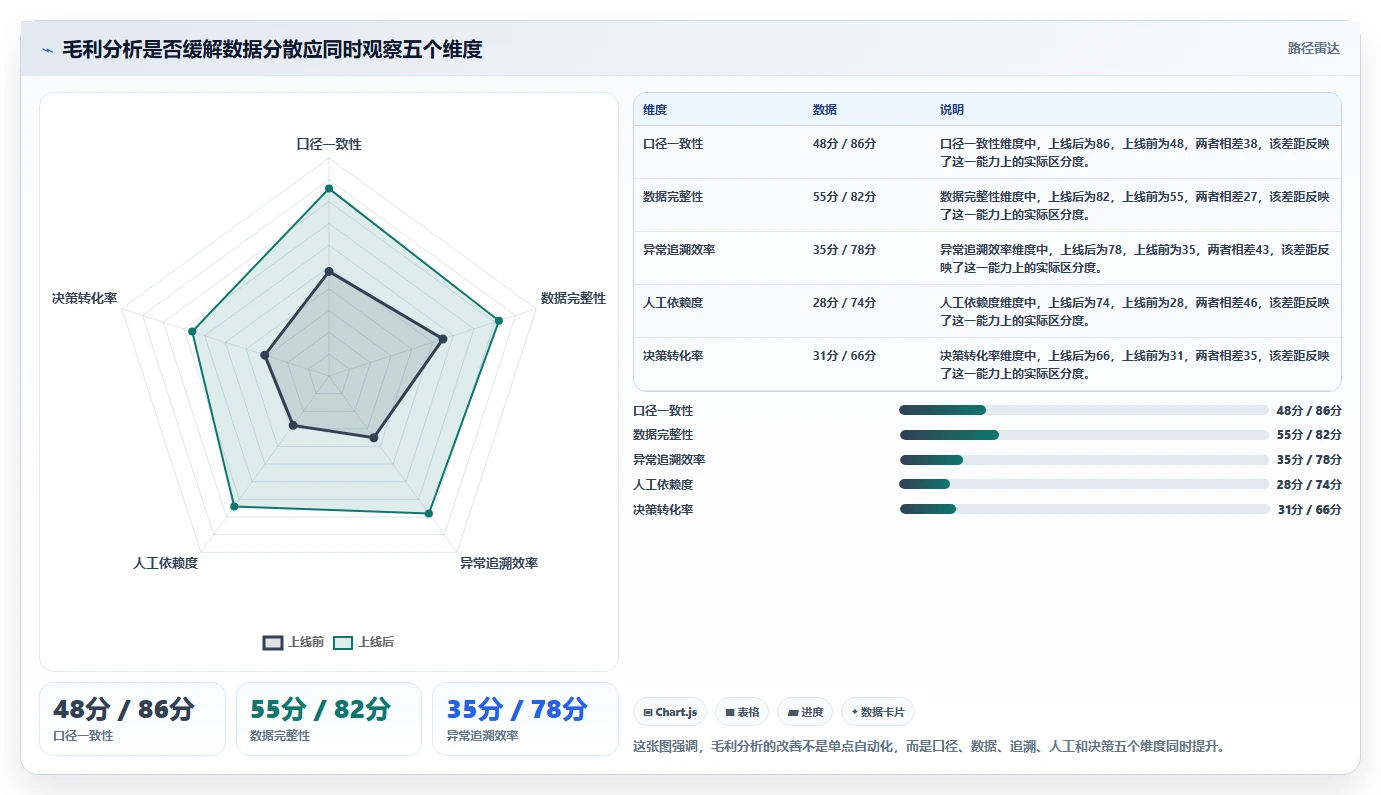Toggle the 上线前 legend swatch
The image size is (1381, 795).
point(273,642)
